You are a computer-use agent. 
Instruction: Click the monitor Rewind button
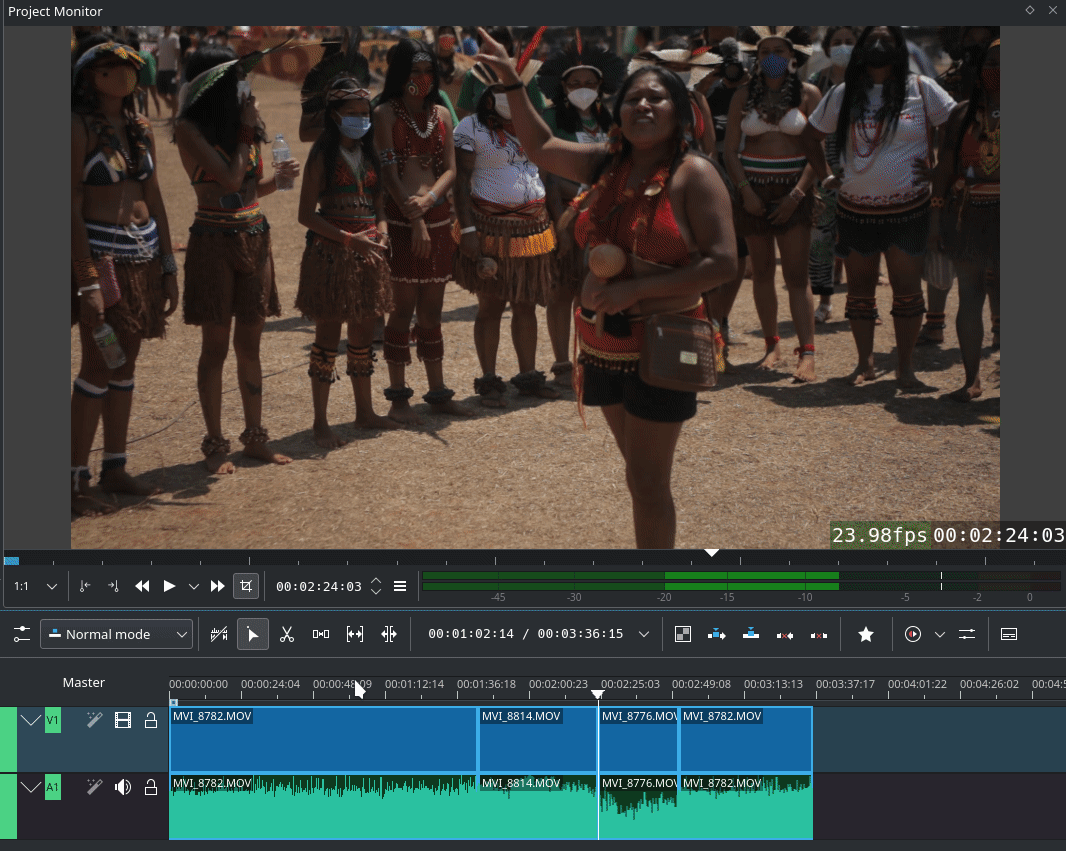pos(142,586)
